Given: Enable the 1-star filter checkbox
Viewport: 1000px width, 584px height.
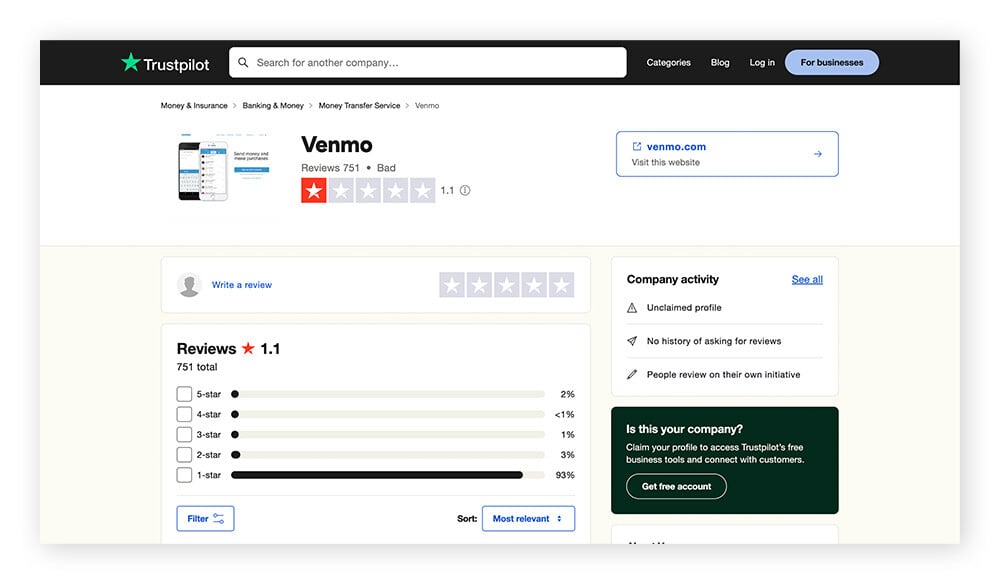Looking at the screenshot, I should point(184,475).
